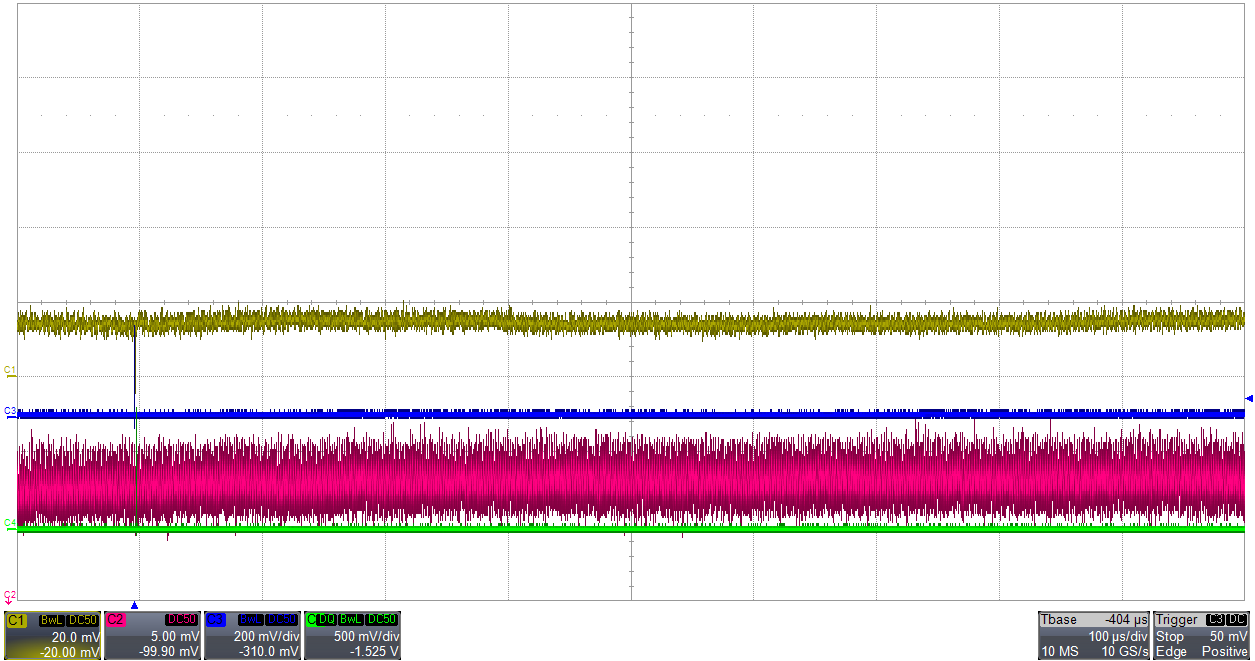Click the DC50 badge in C3 descriptor
This screenshot has height=661, width=1255.
point(282,620)
